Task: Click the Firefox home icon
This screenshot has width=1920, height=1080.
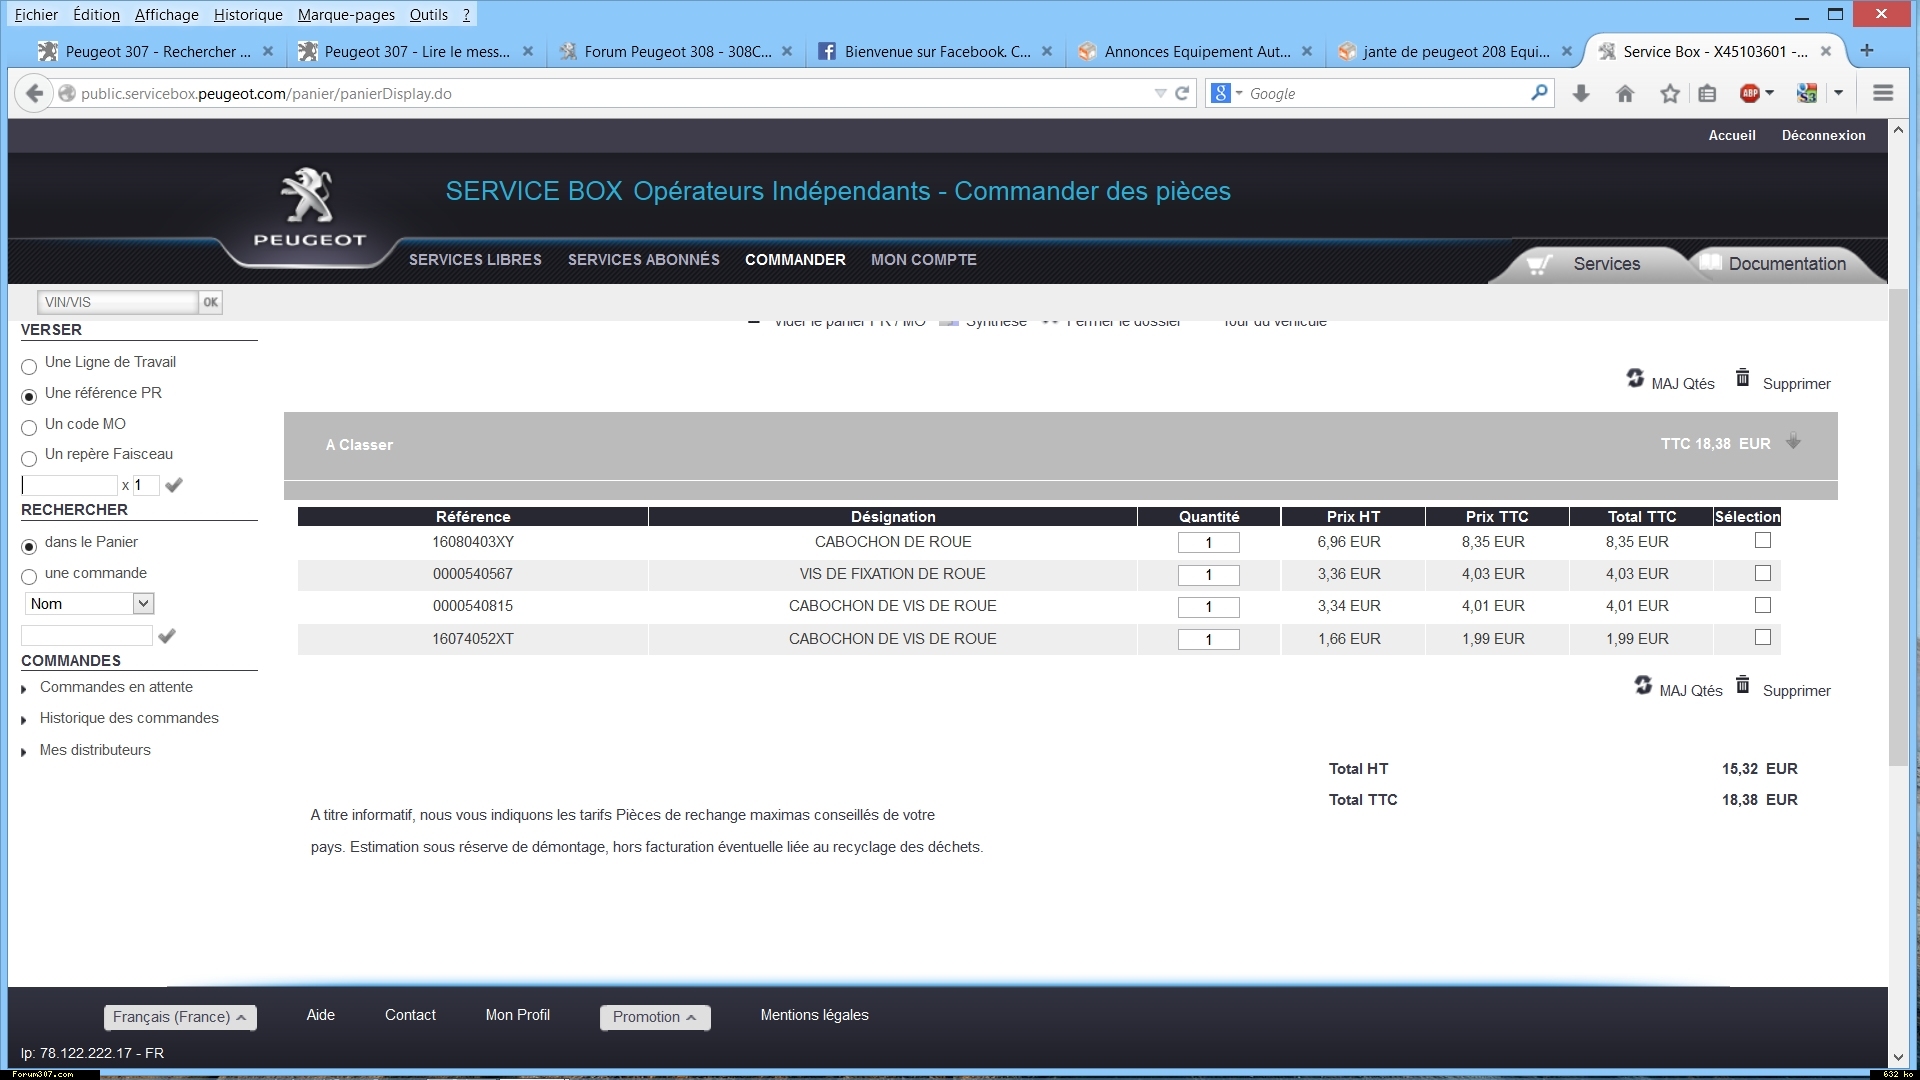Action: pyautogui.click(x=1625, y=94)
